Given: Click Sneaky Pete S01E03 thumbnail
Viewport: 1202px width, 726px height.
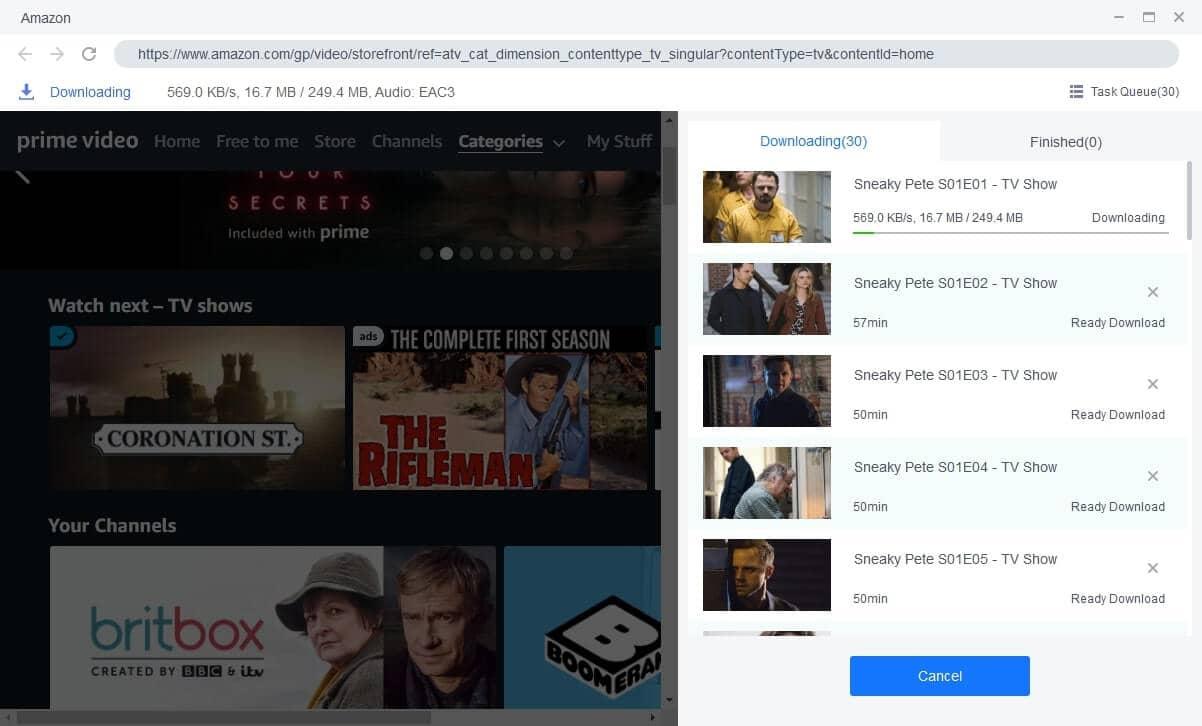Looking at the screenshot, I should (767, 391).
